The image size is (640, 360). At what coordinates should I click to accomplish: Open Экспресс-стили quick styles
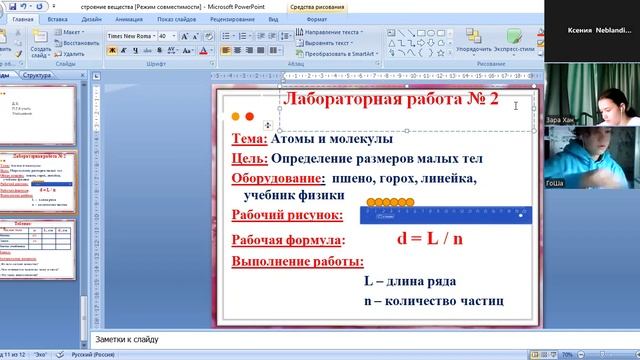pos(514,41)
